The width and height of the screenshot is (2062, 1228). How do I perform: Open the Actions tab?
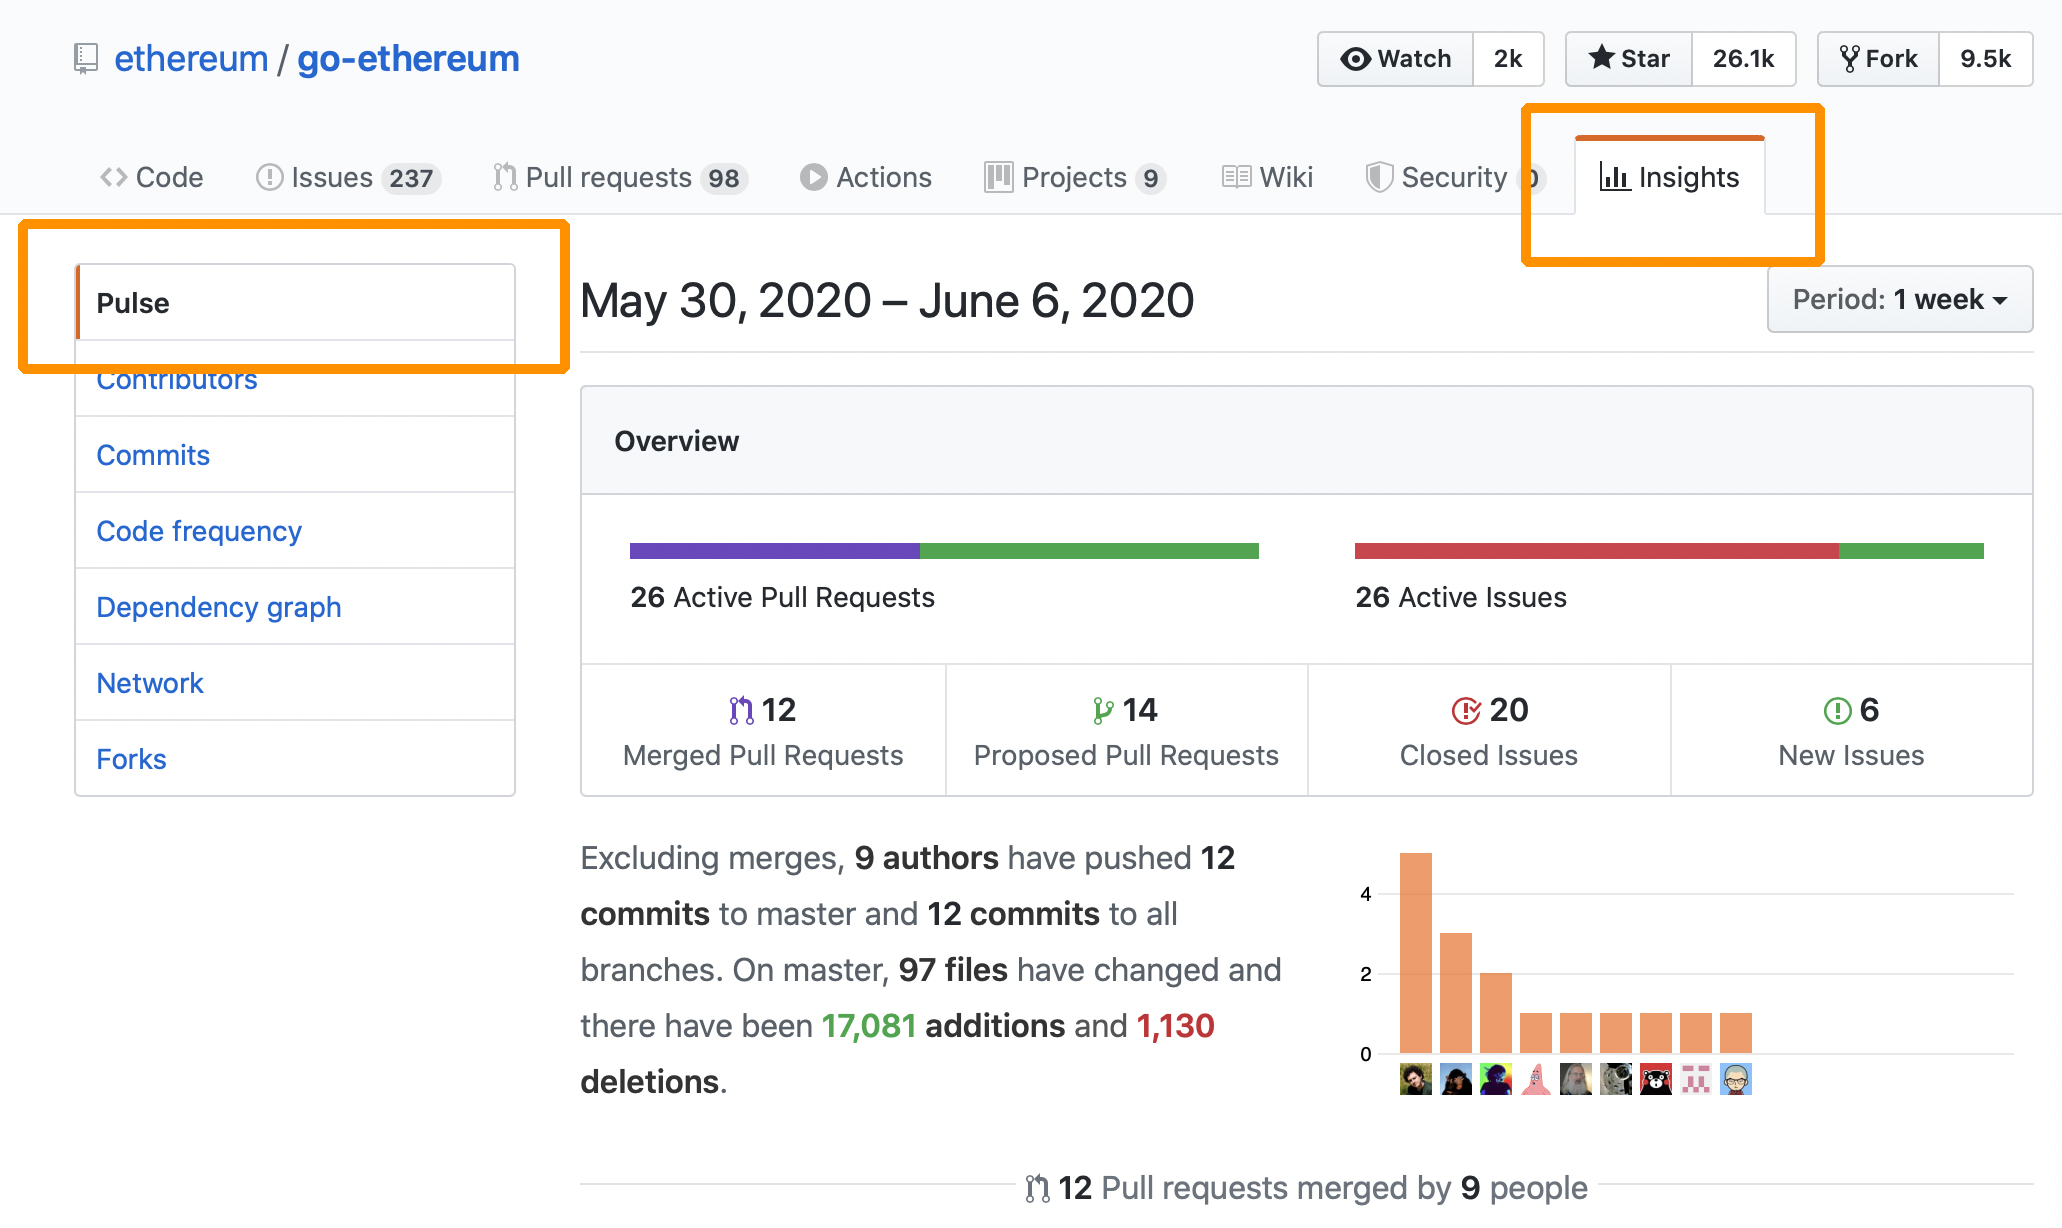tap(866, 177)
